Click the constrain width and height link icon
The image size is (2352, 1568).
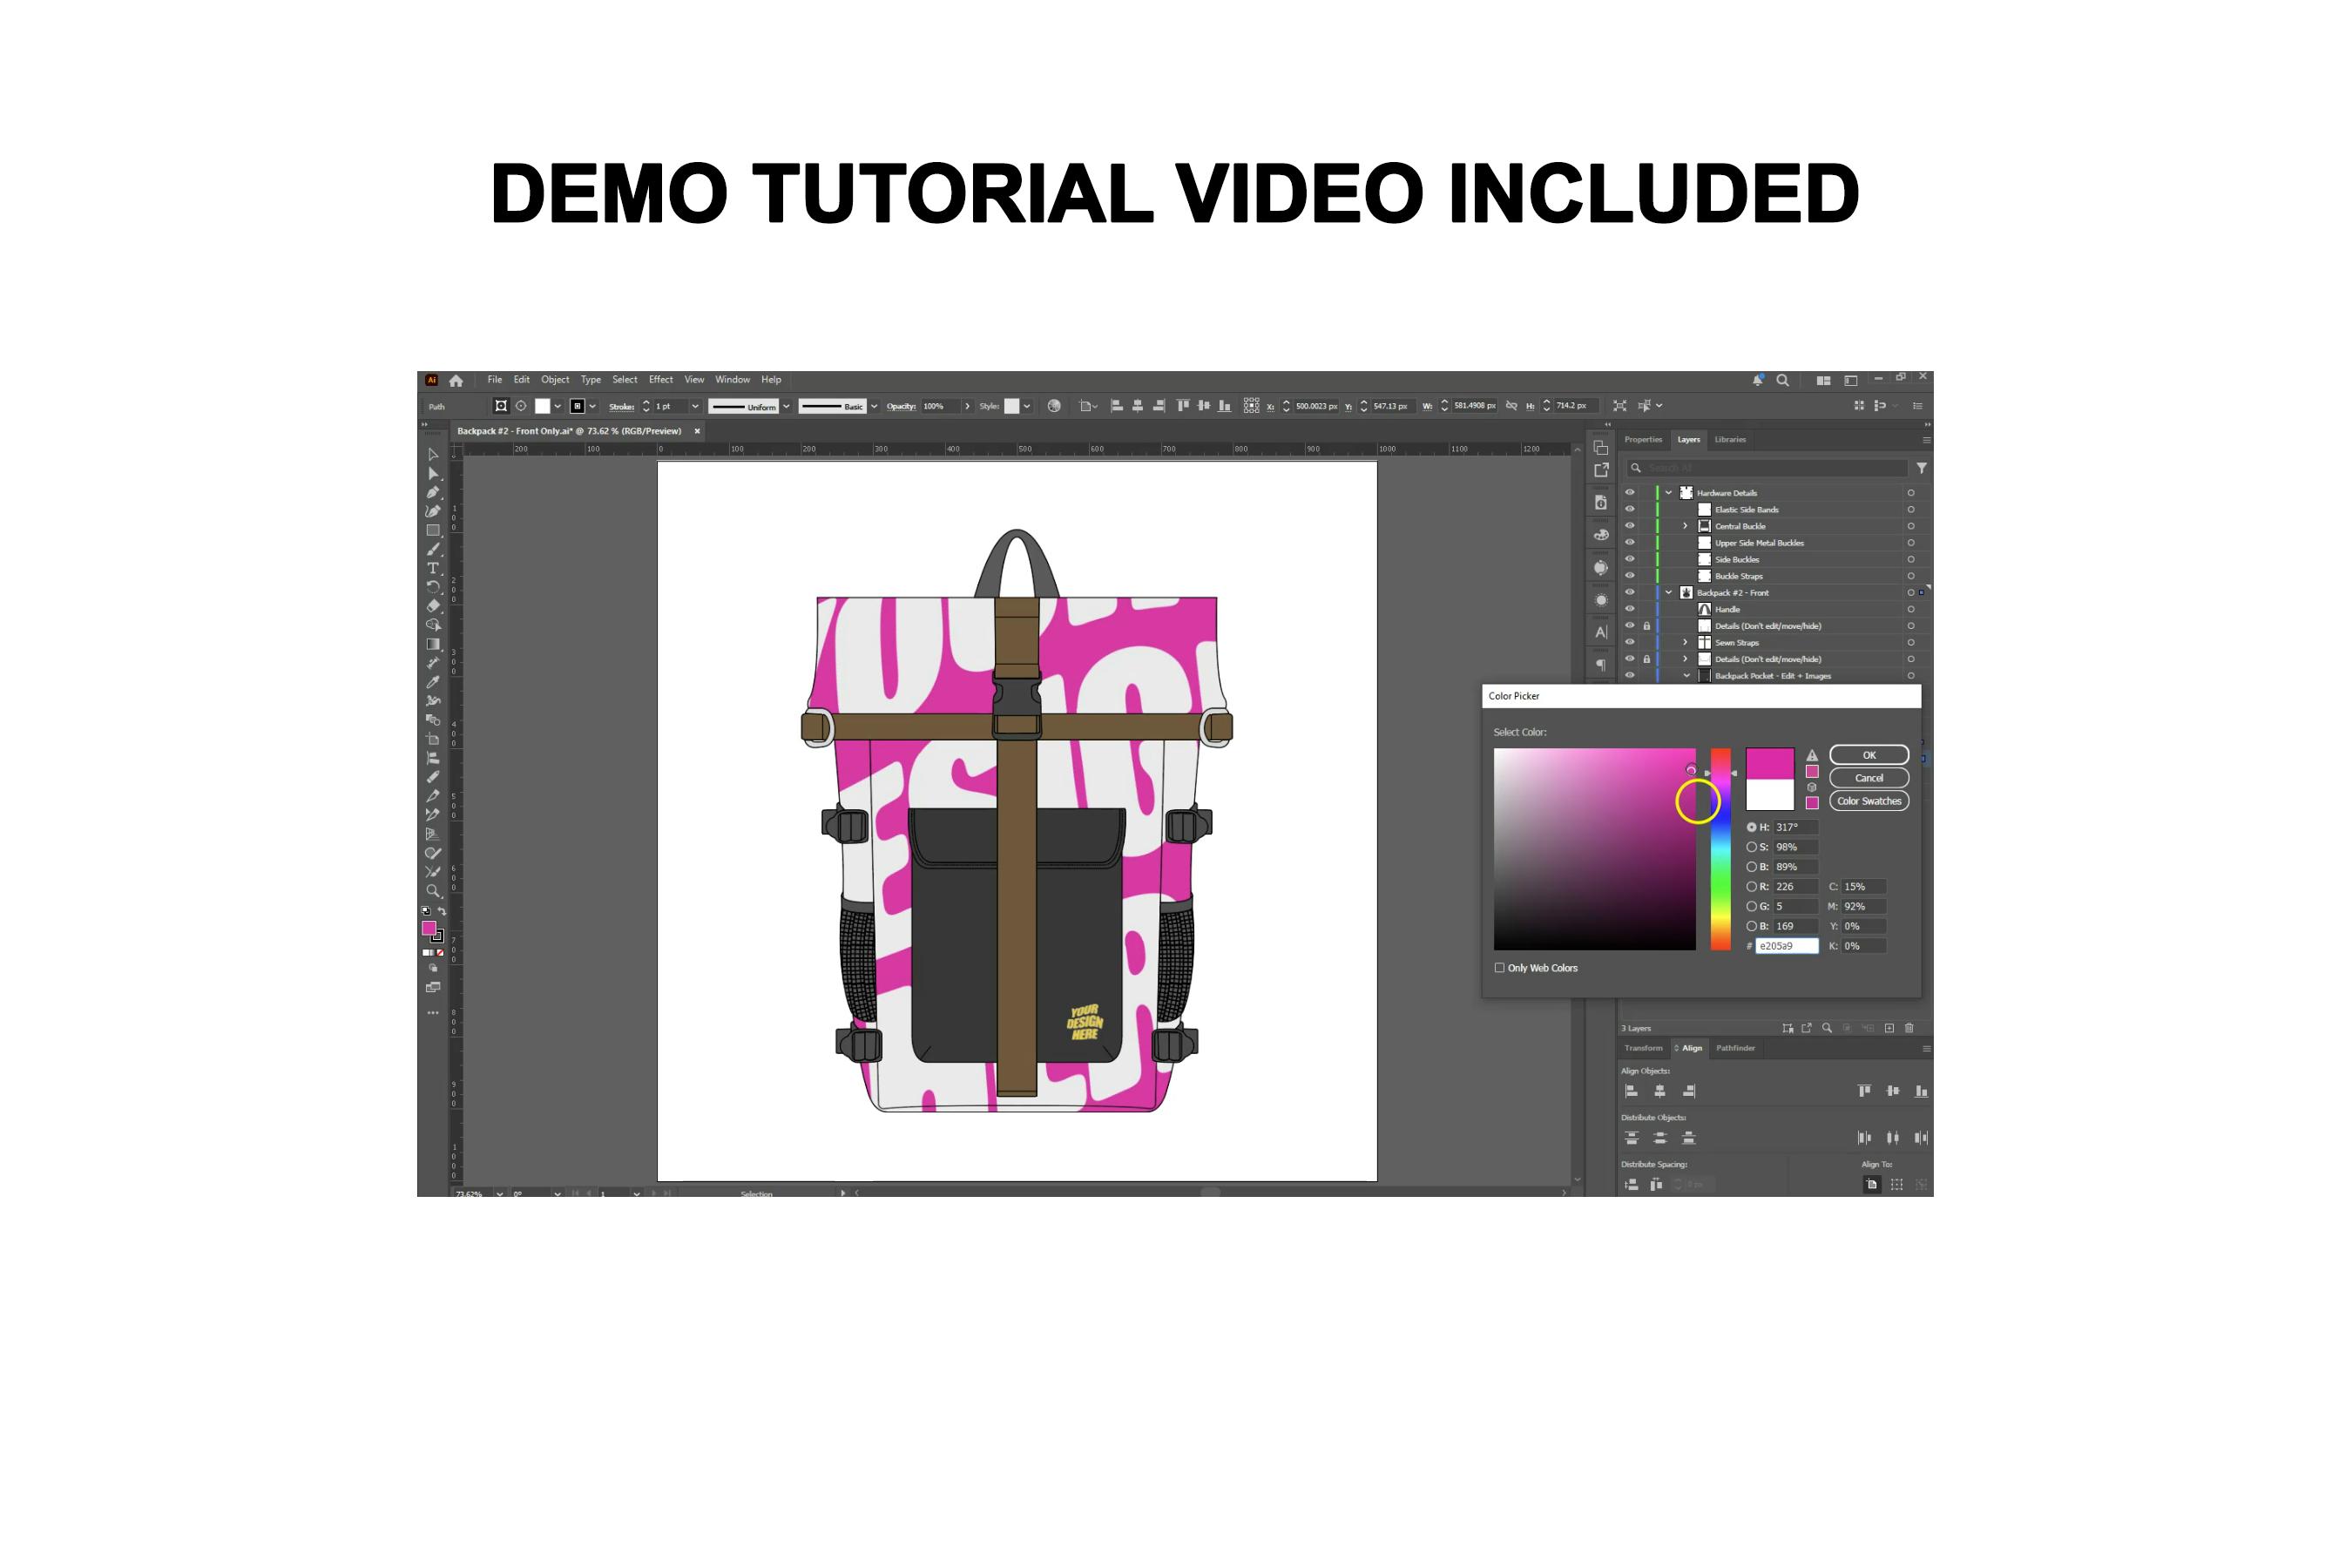1511,406
